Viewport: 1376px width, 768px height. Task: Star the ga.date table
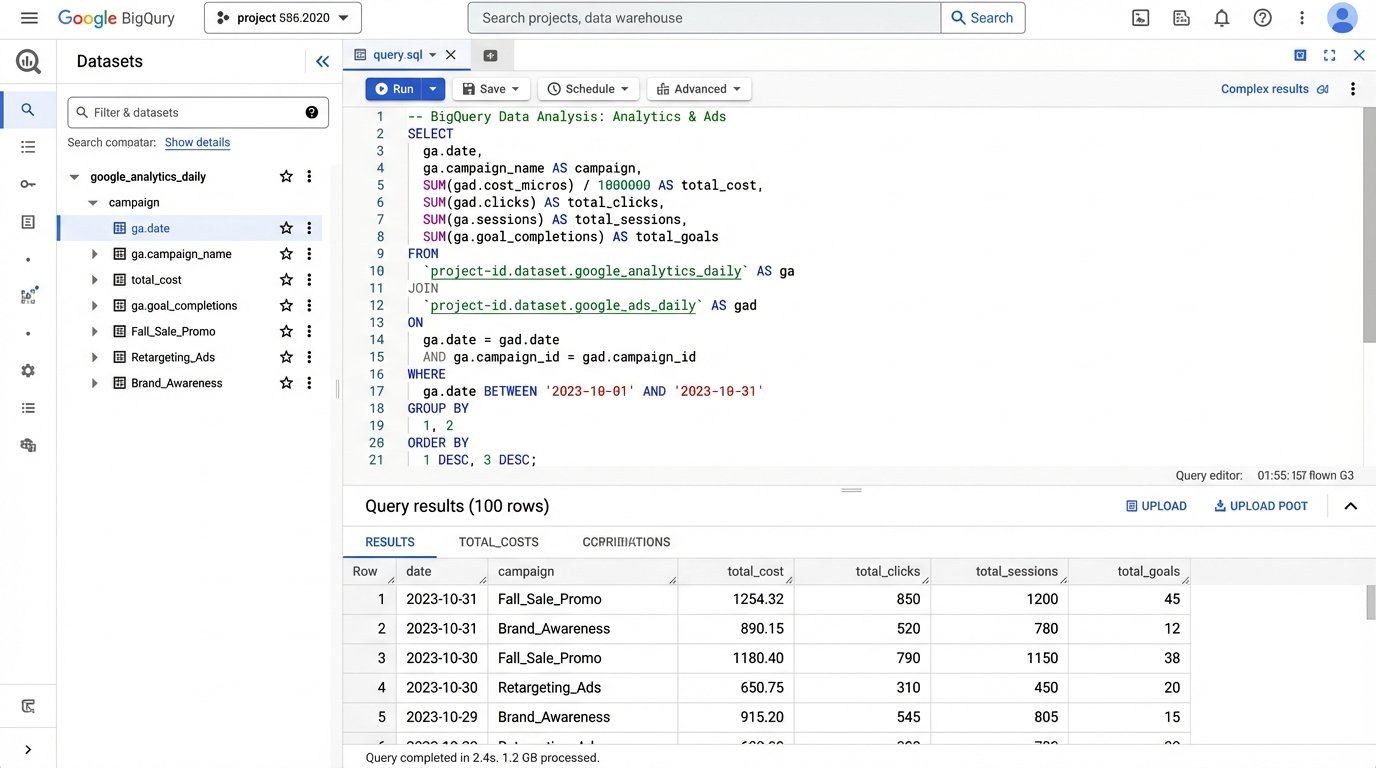[x=285, y=227]
